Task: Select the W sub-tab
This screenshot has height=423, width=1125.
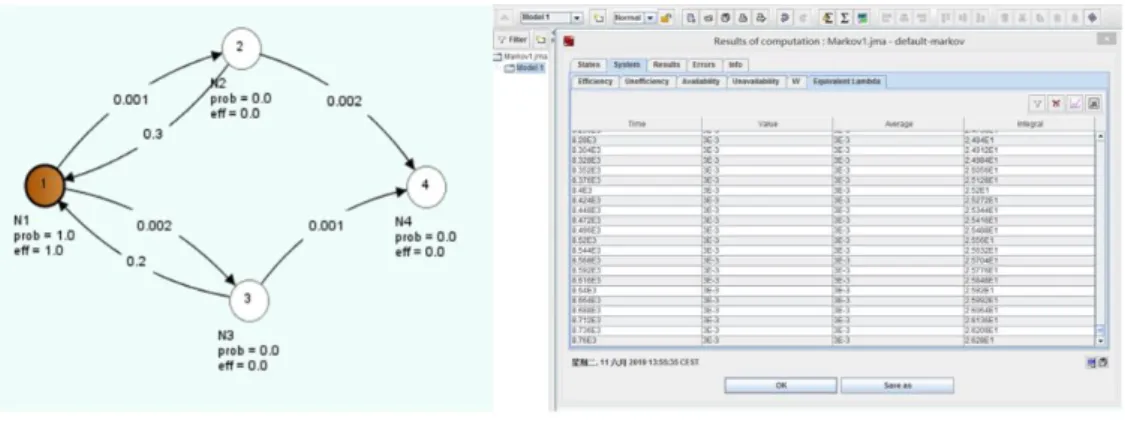Action: [796, 82]
